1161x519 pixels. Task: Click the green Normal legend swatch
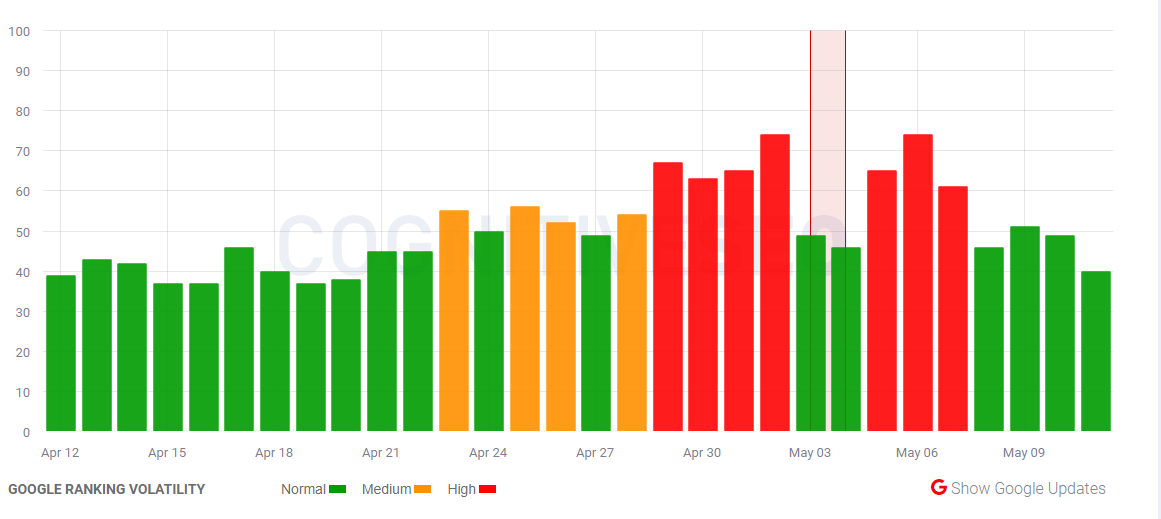pos(338,489)
